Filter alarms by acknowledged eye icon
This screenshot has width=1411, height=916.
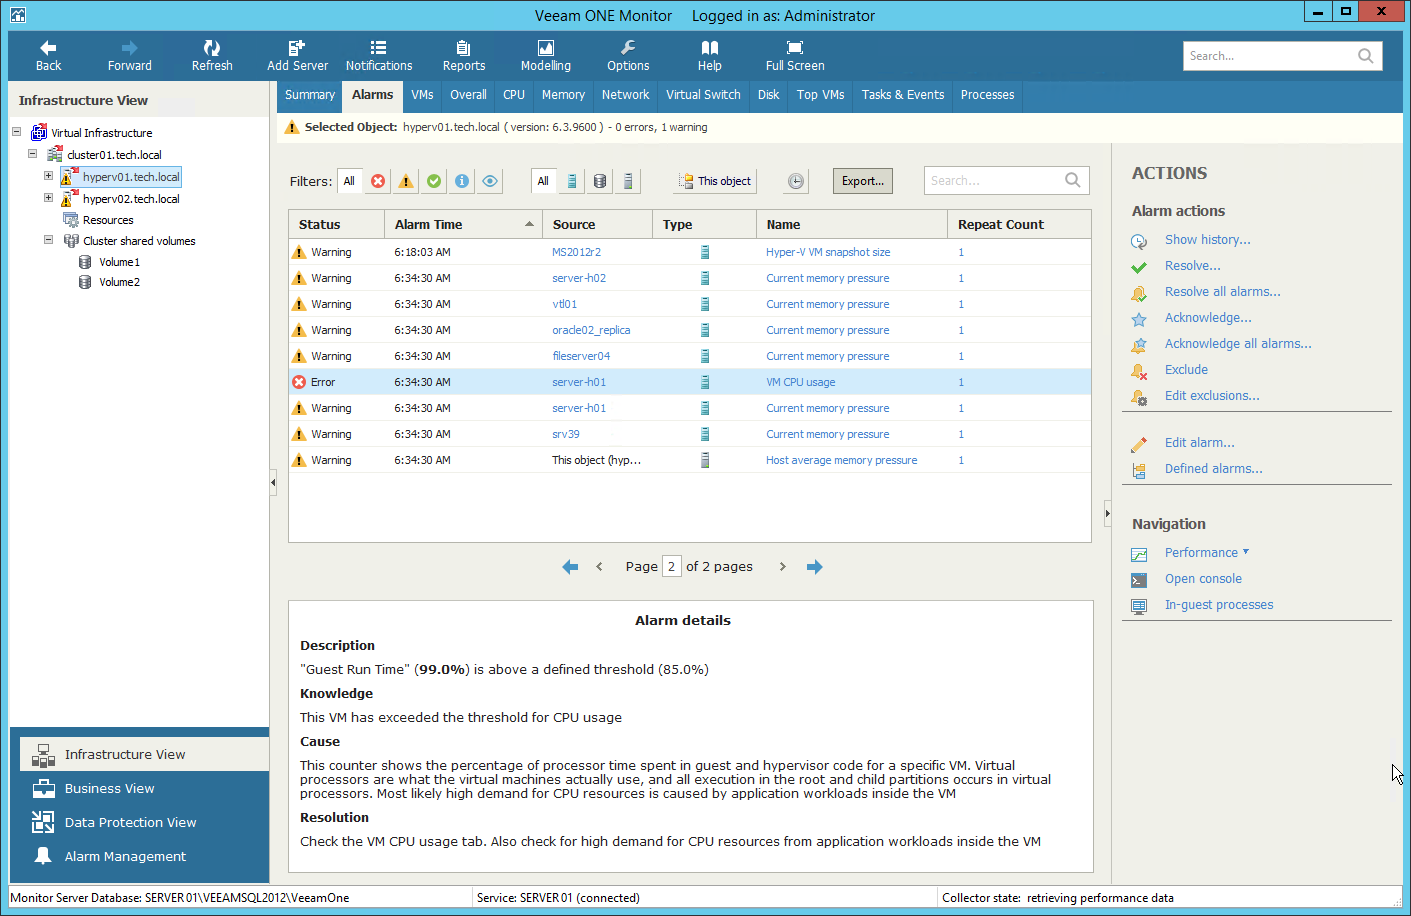(x=490, y=181)
